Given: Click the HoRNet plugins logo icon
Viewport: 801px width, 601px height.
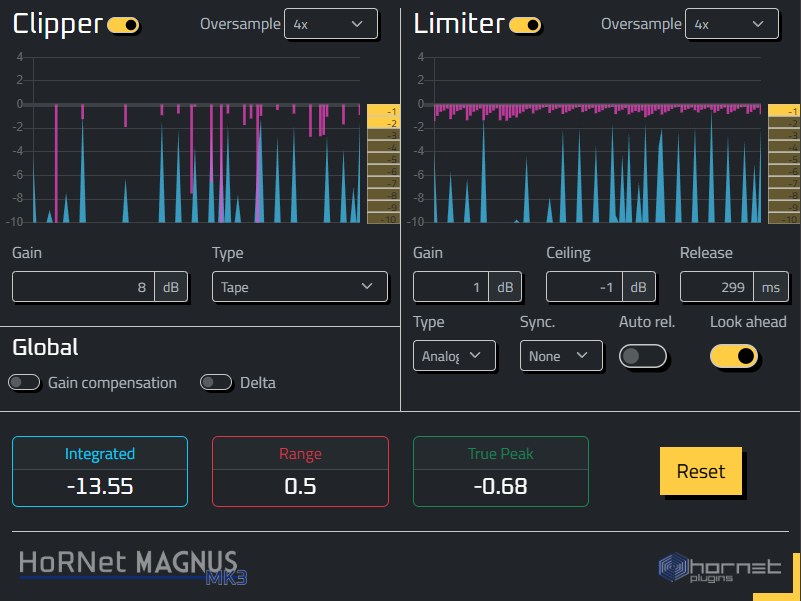Looking at the screenshot, I should coord(719,568).
